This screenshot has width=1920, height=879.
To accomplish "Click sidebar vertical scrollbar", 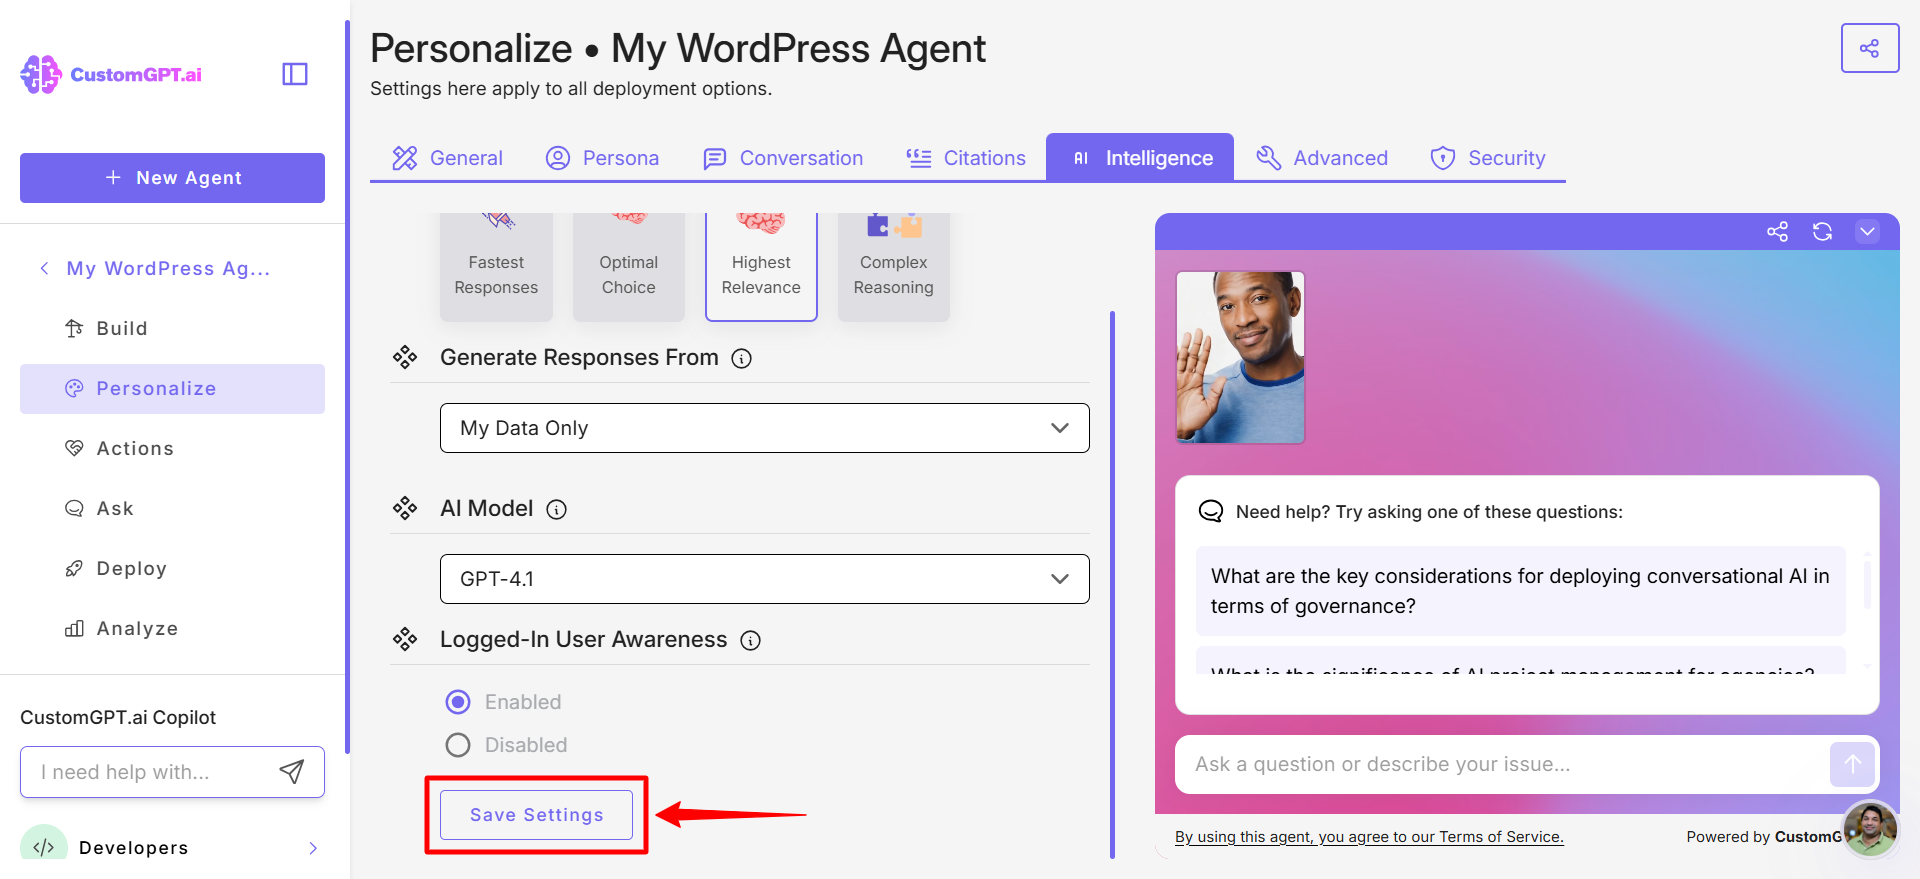I will tap(347, 386).
